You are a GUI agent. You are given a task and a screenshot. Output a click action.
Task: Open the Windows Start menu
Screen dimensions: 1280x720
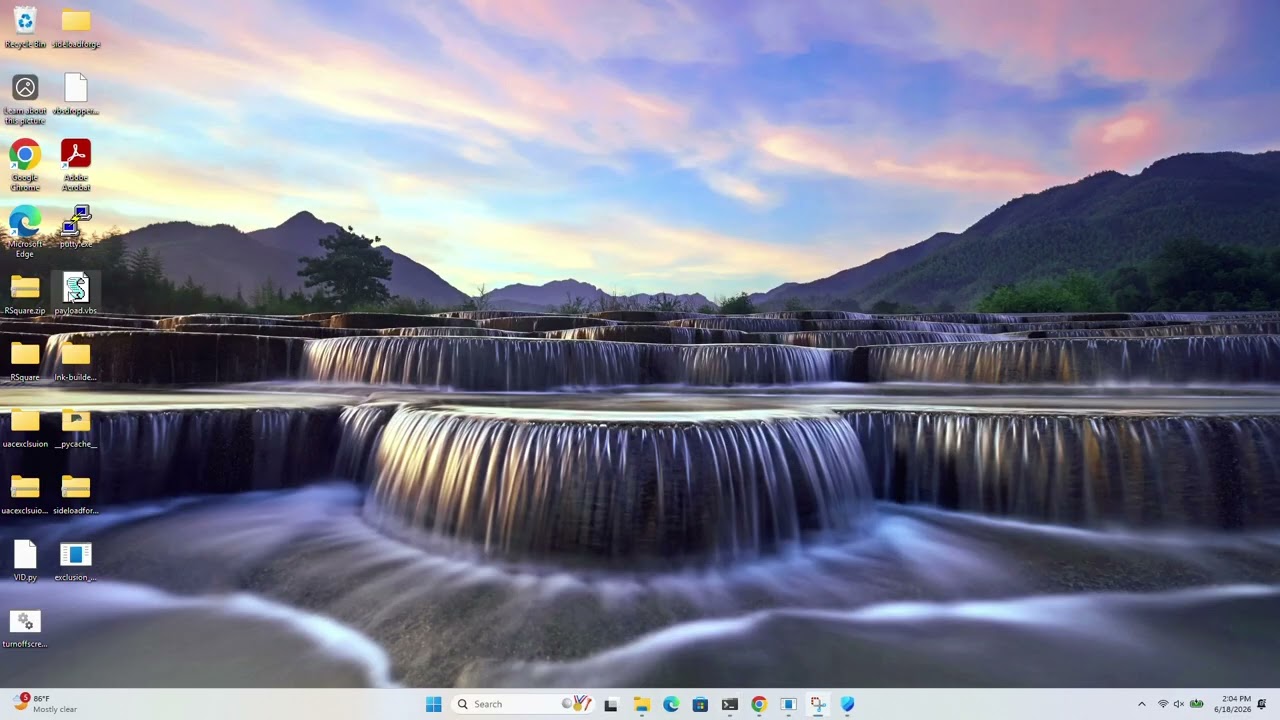433,704
